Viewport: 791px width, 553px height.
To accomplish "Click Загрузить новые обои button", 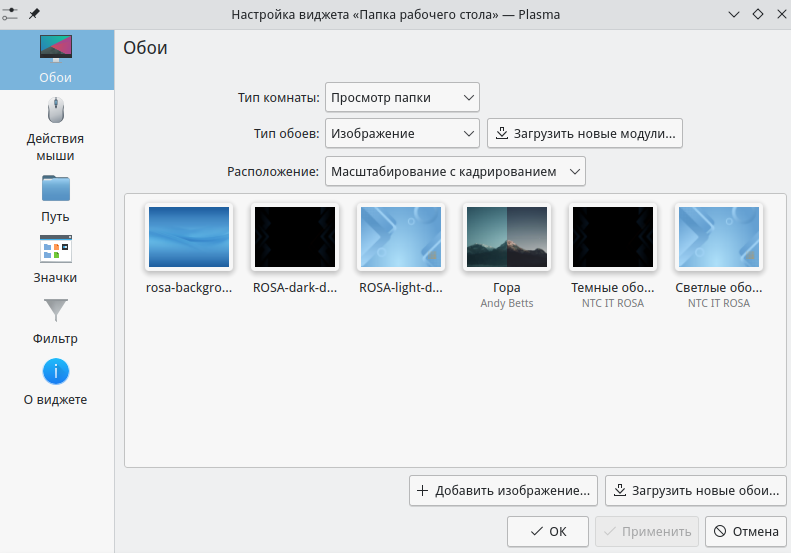I will point(695,490).
